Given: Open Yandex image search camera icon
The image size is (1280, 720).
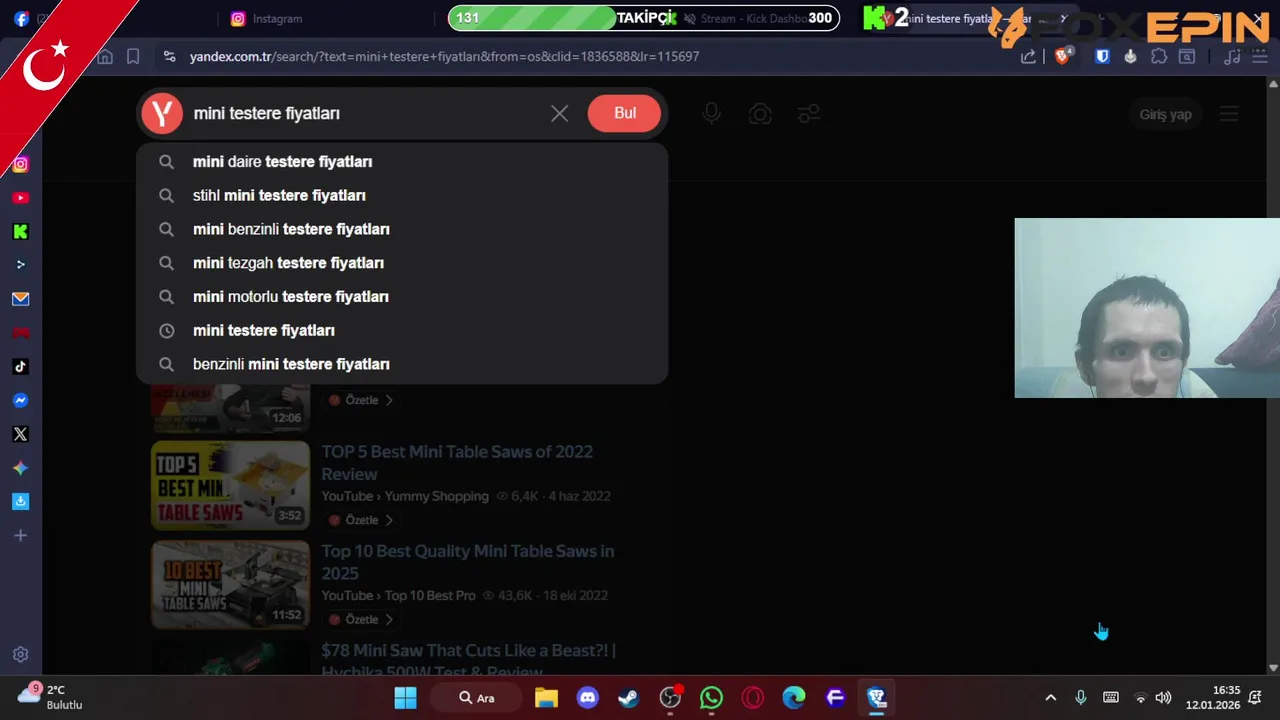Looking at the screenshot, I should click(760, 114).
